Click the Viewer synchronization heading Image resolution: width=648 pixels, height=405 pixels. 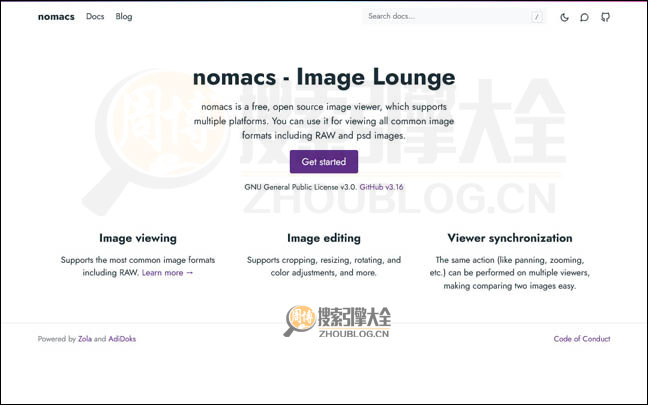(510, 238)
